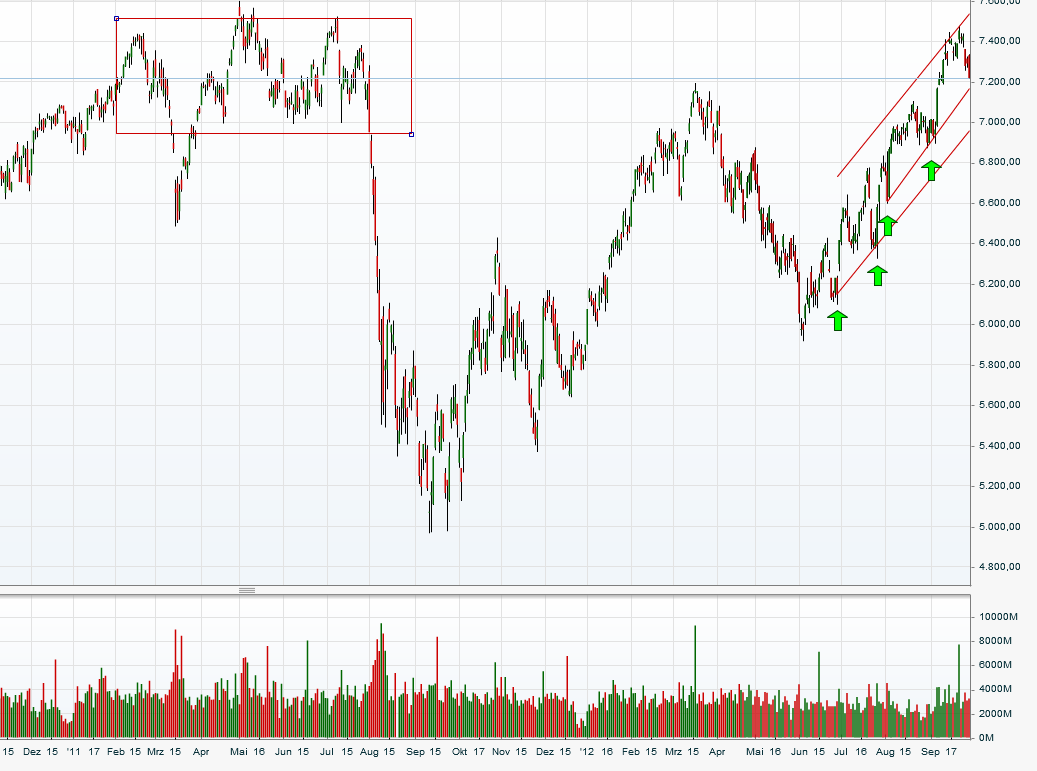Click the 5.200,00 price axis label
The height and width of the screenshot is (771, 1037).
999,486
